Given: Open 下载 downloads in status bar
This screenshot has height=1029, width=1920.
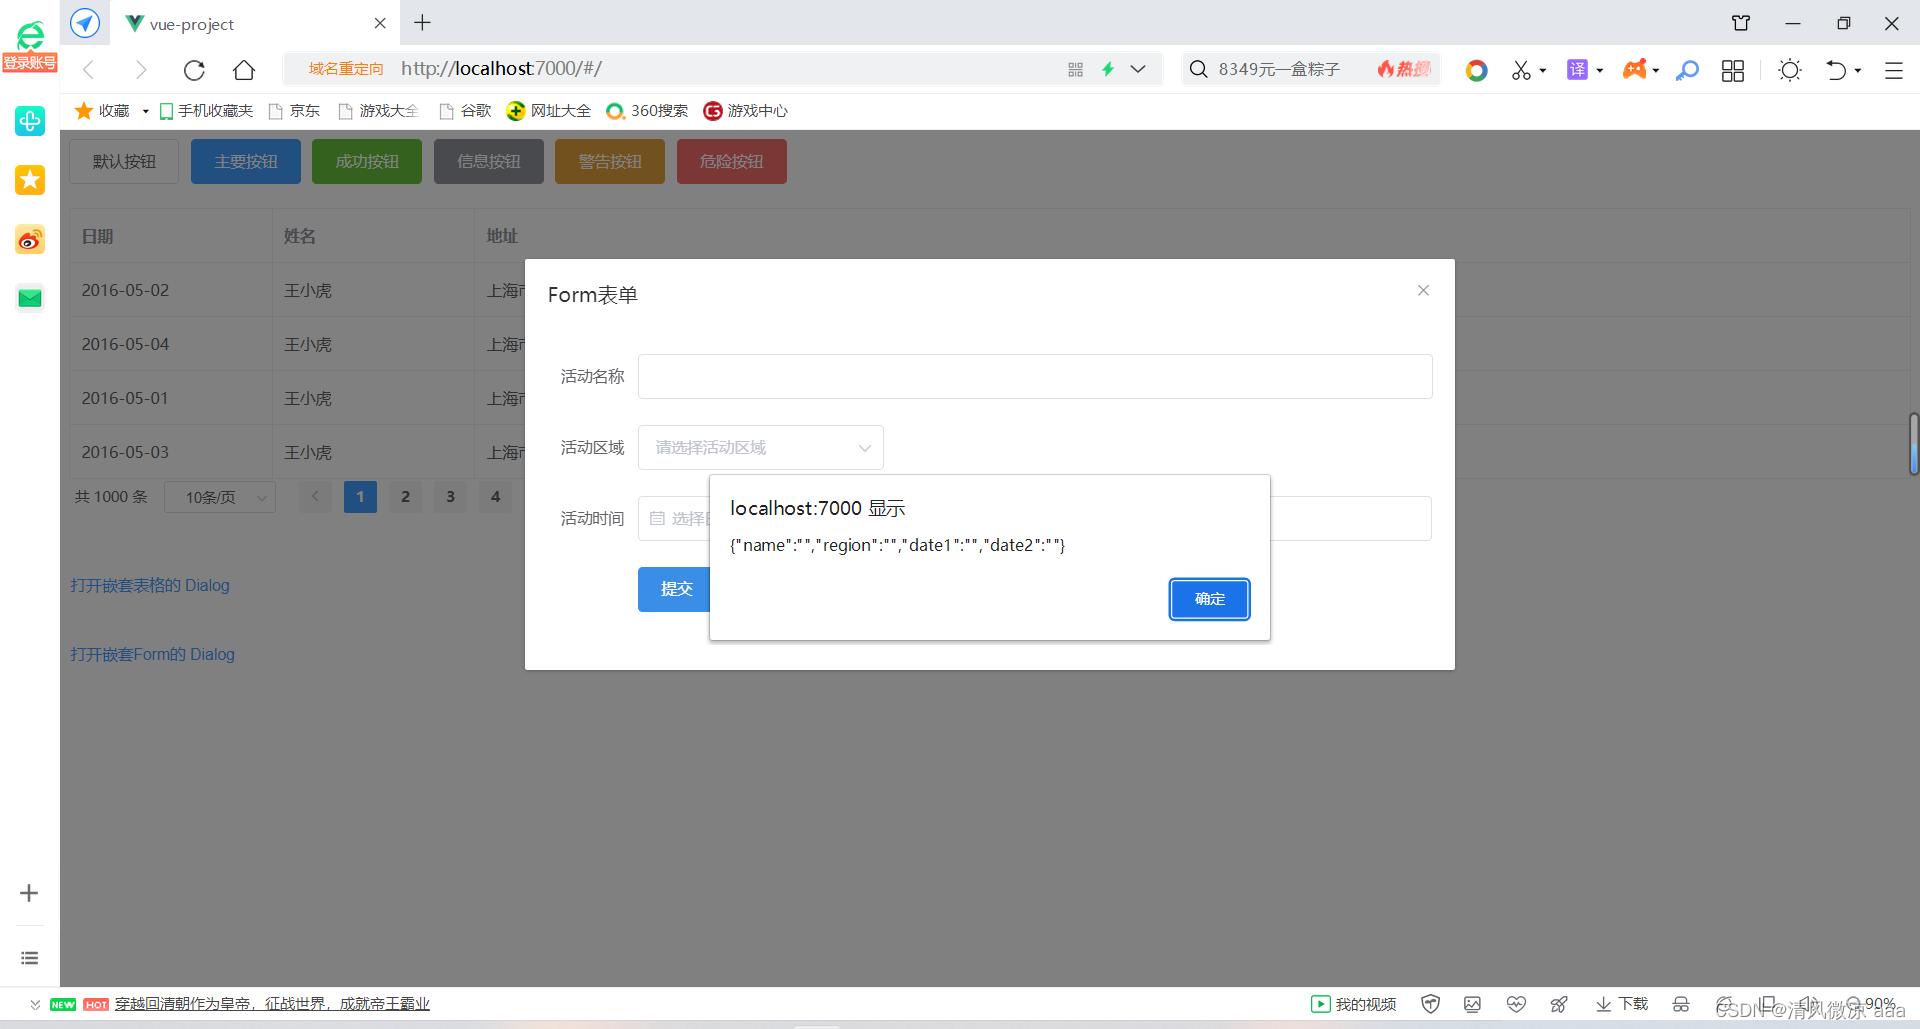Looking at the screenshot, I should 1621,1004.
